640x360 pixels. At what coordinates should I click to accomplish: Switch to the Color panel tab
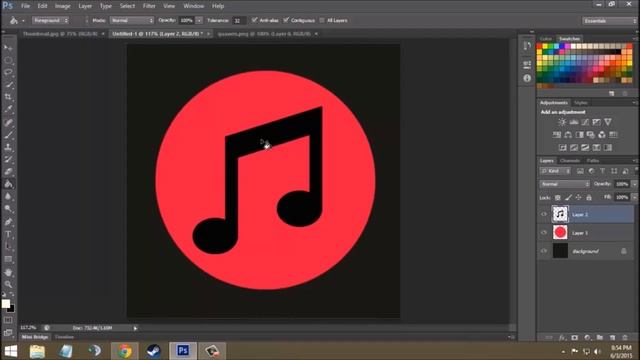[546, 39]
